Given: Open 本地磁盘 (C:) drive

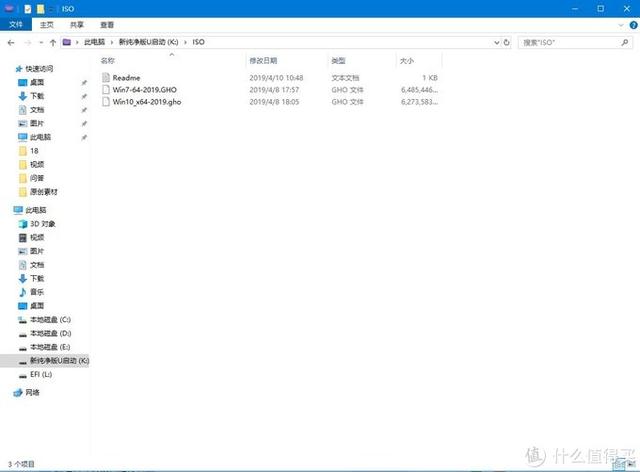Looking at the screenshot, I should coord(50,320).
